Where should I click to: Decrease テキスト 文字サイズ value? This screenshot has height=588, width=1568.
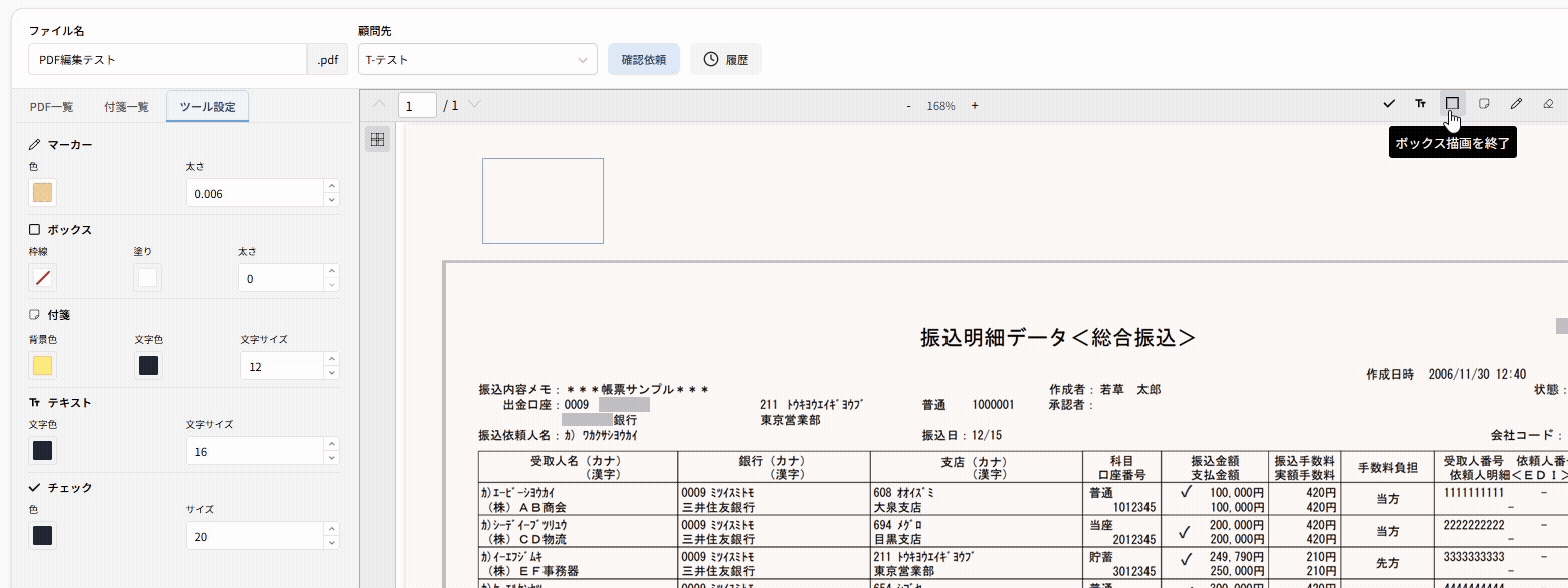pyautogui.click(x=332, y=458)
